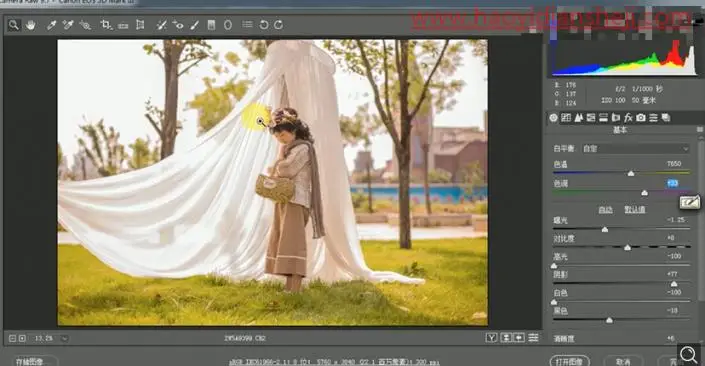The height and width of the screenshot is (366, 705).
Task: Click the Save Image button
Action: [30, 362]
